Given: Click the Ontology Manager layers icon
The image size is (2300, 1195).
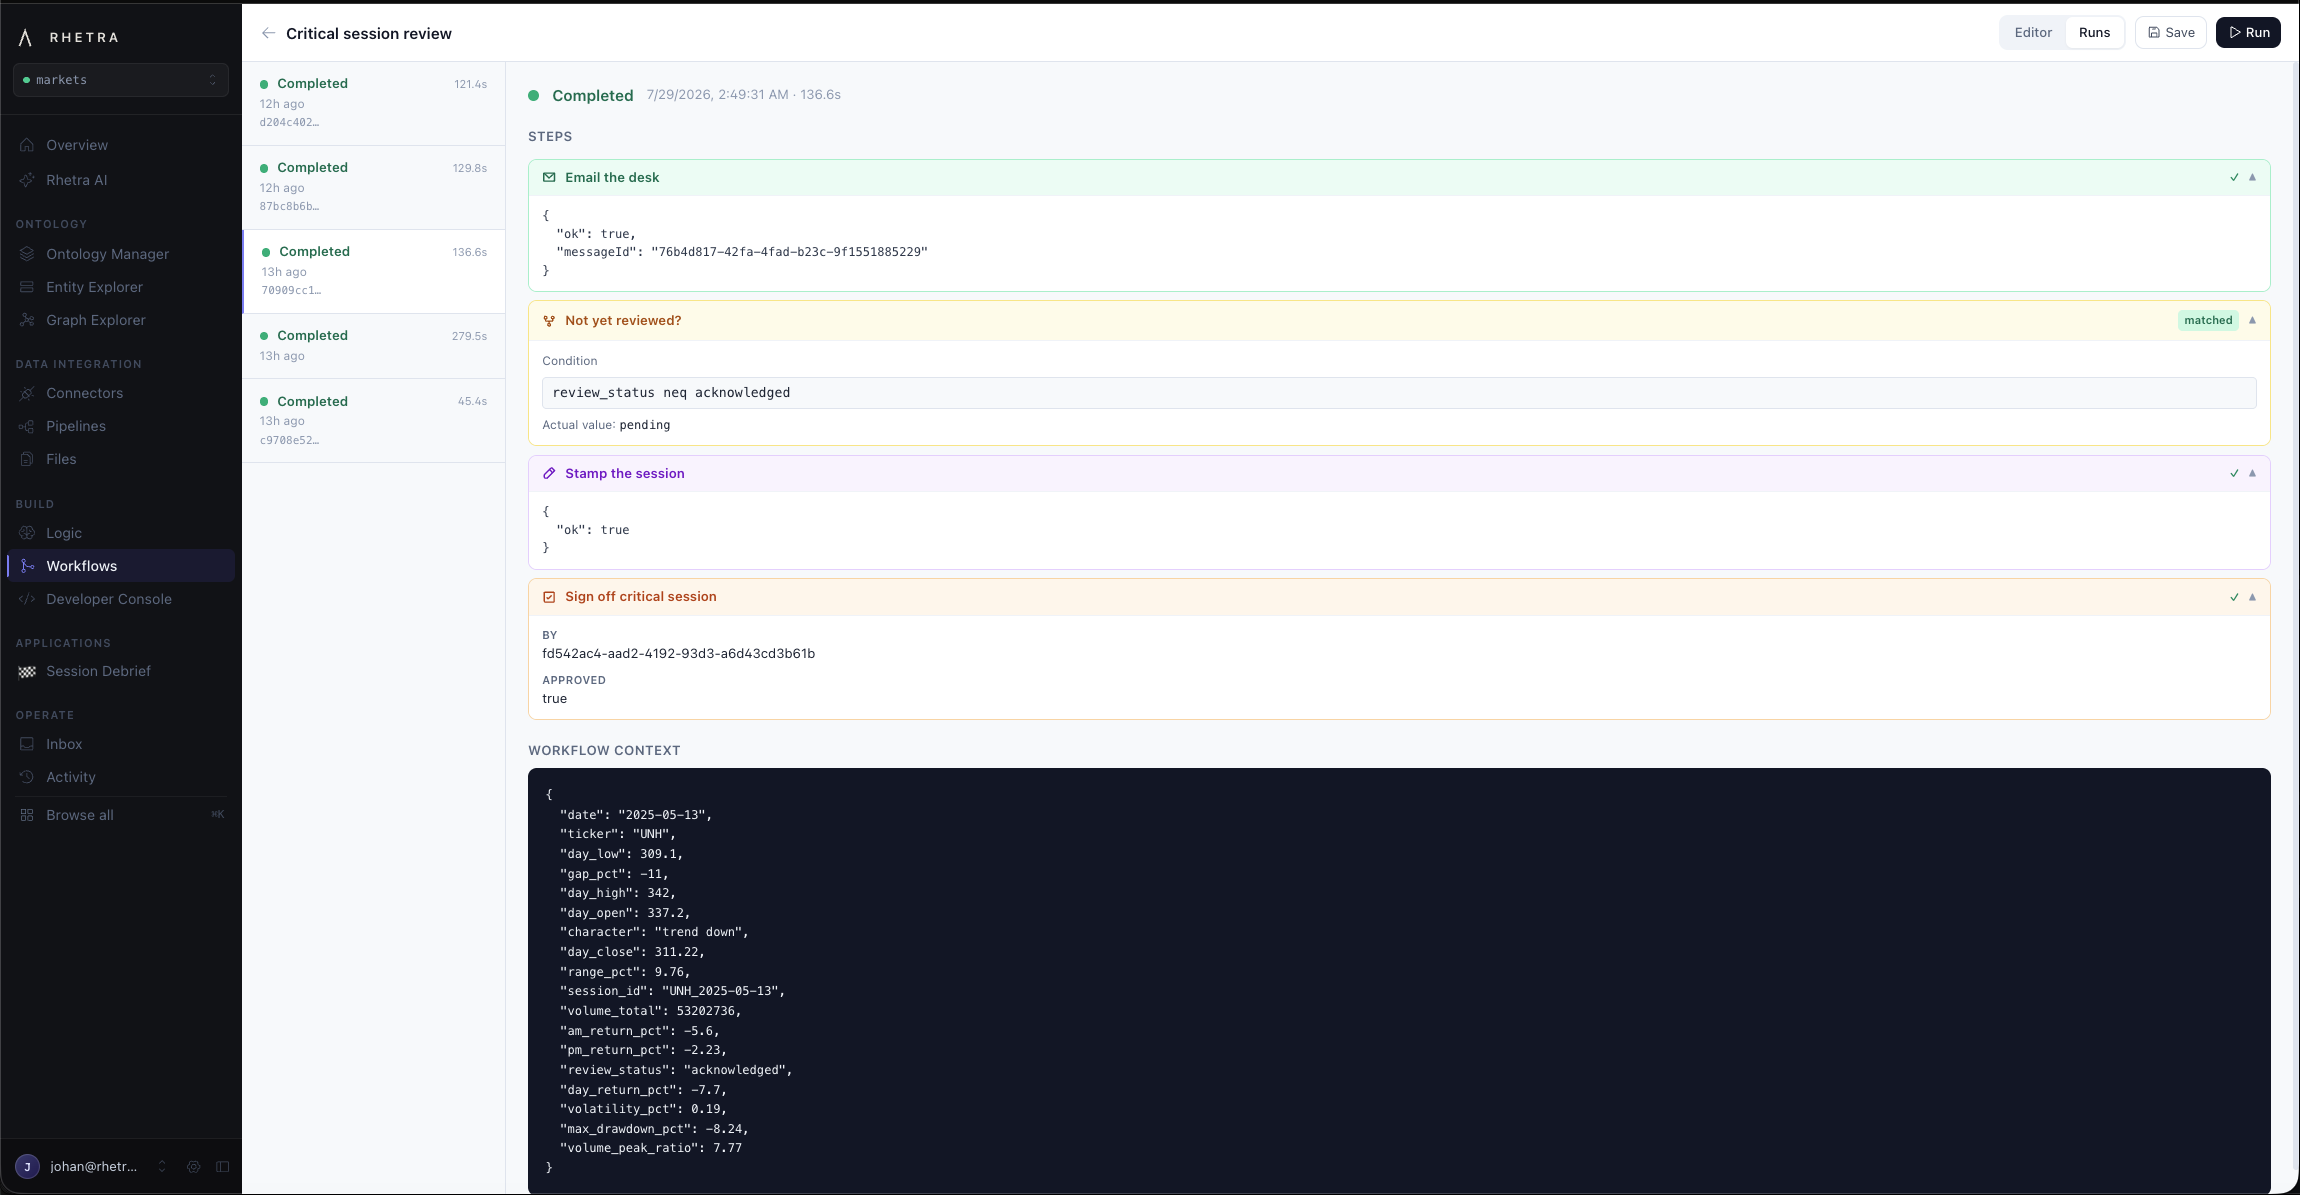Looking at the screenshot, I should [27, 254].
